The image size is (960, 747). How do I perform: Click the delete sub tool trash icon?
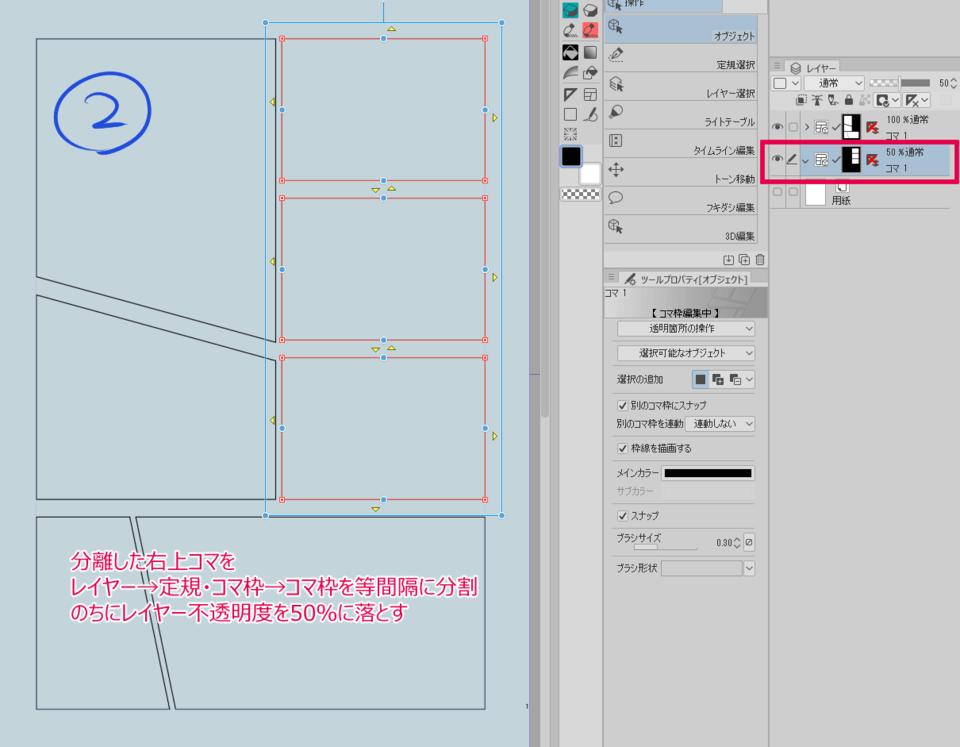pos(760,260)
